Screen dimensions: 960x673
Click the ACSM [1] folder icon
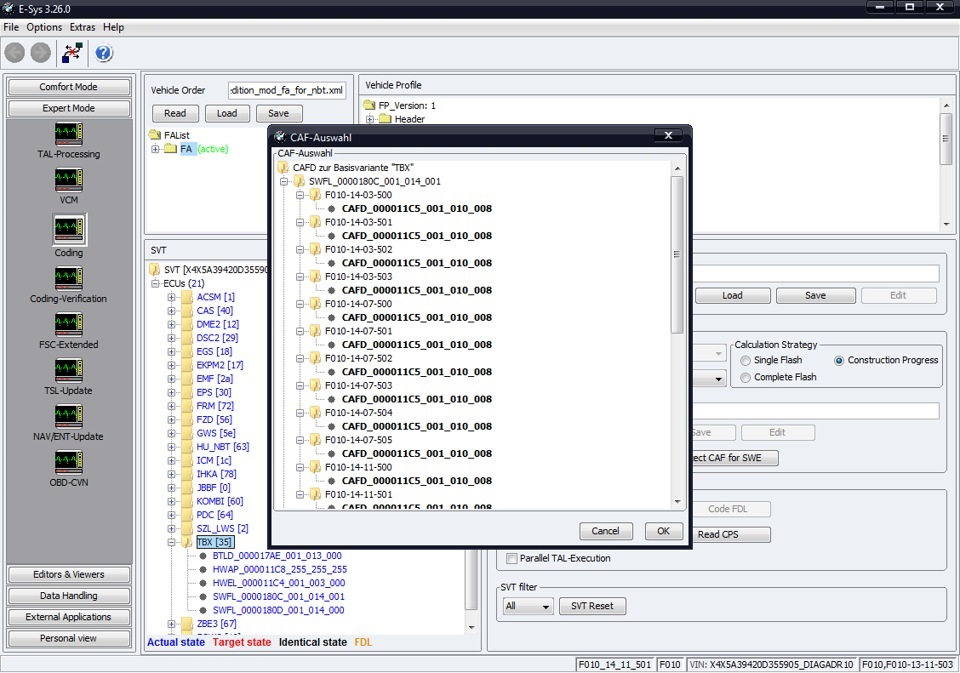coord(187,297)
